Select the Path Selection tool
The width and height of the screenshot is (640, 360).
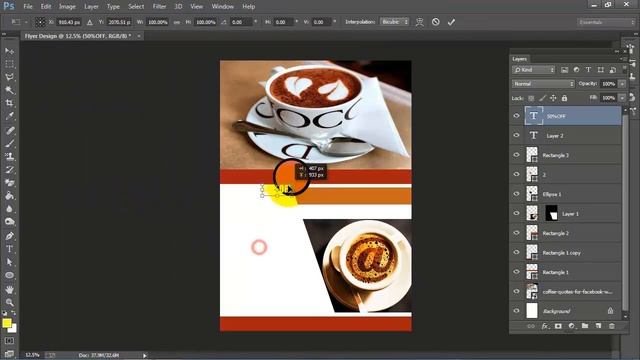[9, 262]
